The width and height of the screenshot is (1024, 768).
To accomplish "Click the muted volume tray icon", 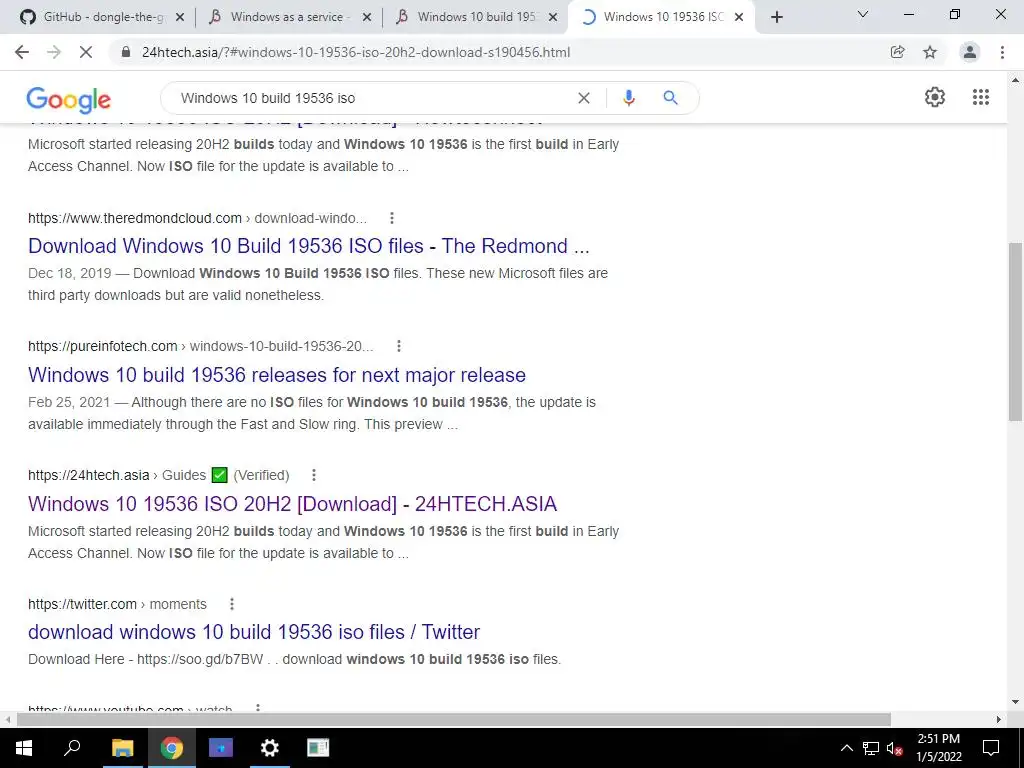I will 894,748.
